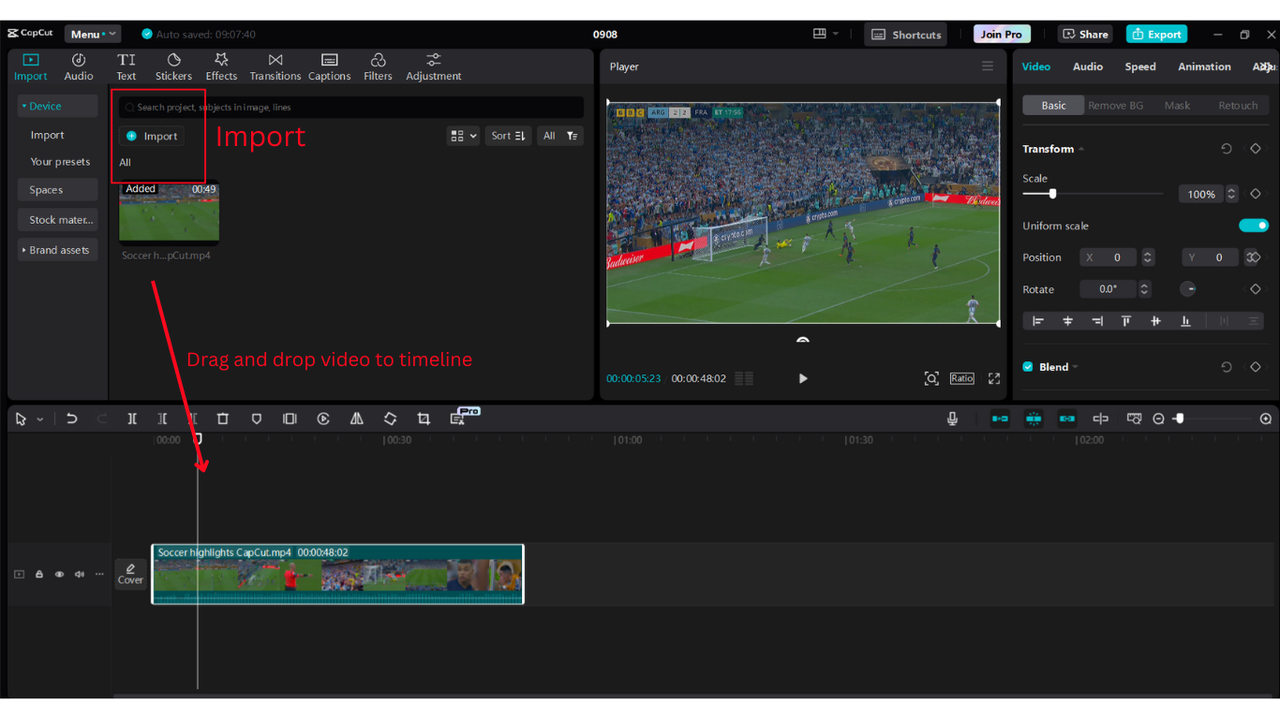Click the Rotate clip icon

click(x=390, y=419)
